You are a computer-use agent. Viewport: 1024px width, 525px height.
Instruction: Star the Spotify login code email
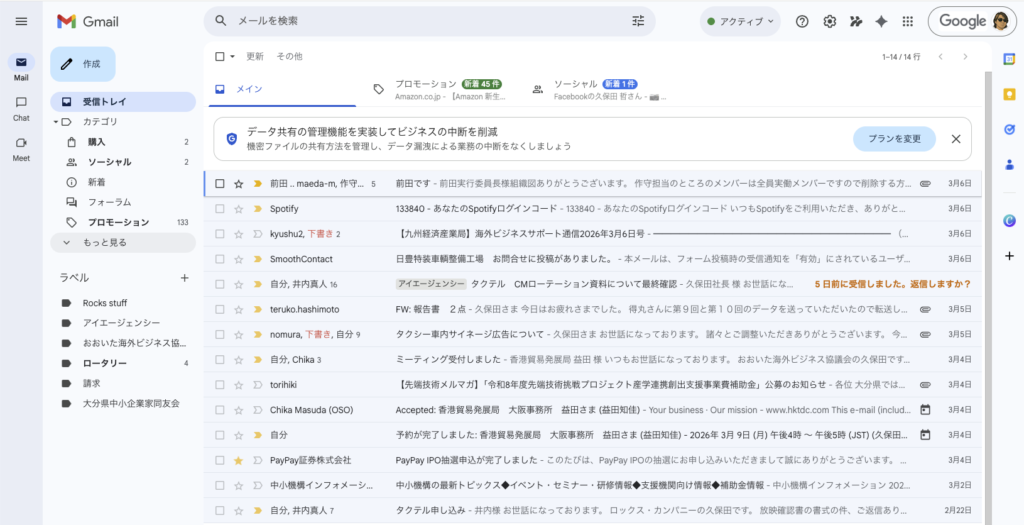[x=238, y=209]
